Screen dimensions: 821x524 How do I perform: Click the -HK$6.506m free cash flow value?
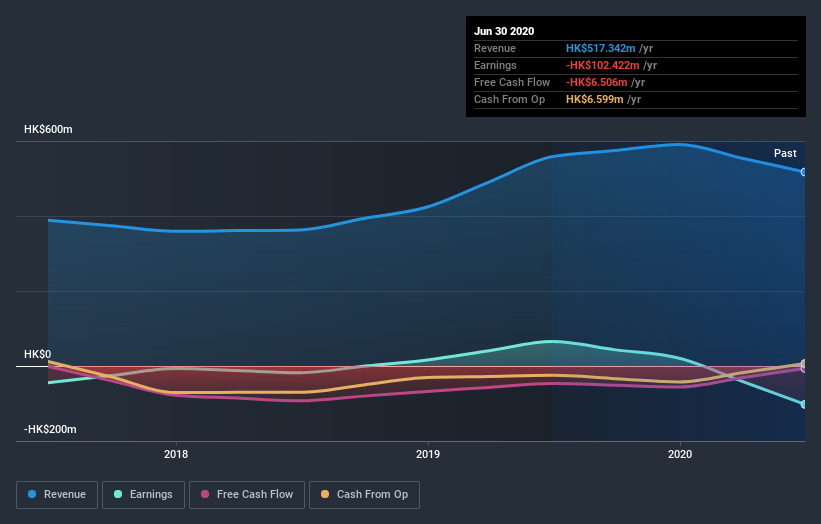pos(596,82)
